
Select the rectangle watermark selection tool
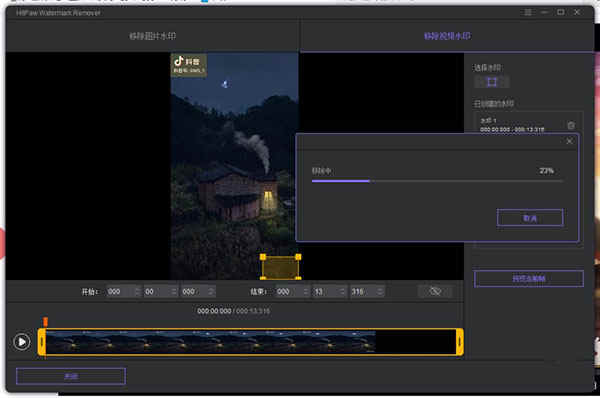491,82
